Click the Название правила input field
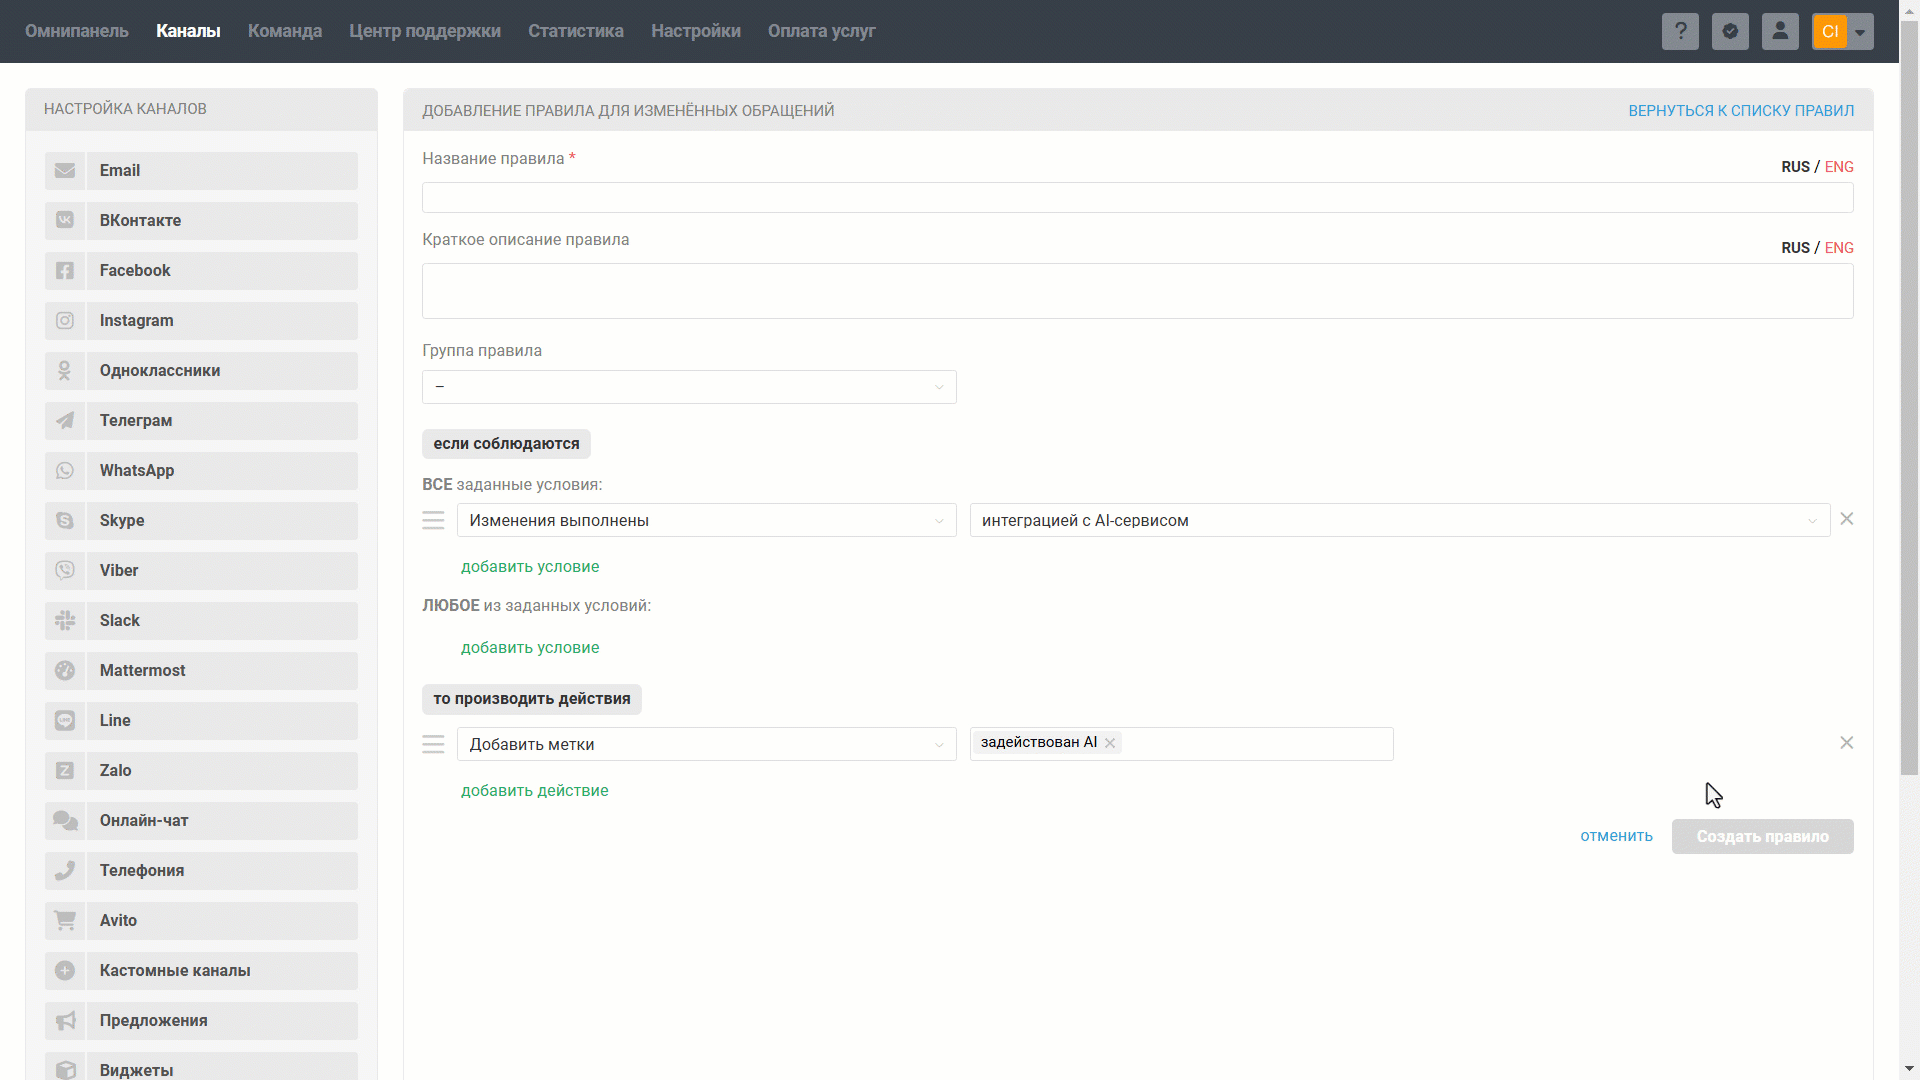The height and width of the screenshot is (1080, 1920). point(1137,198)
